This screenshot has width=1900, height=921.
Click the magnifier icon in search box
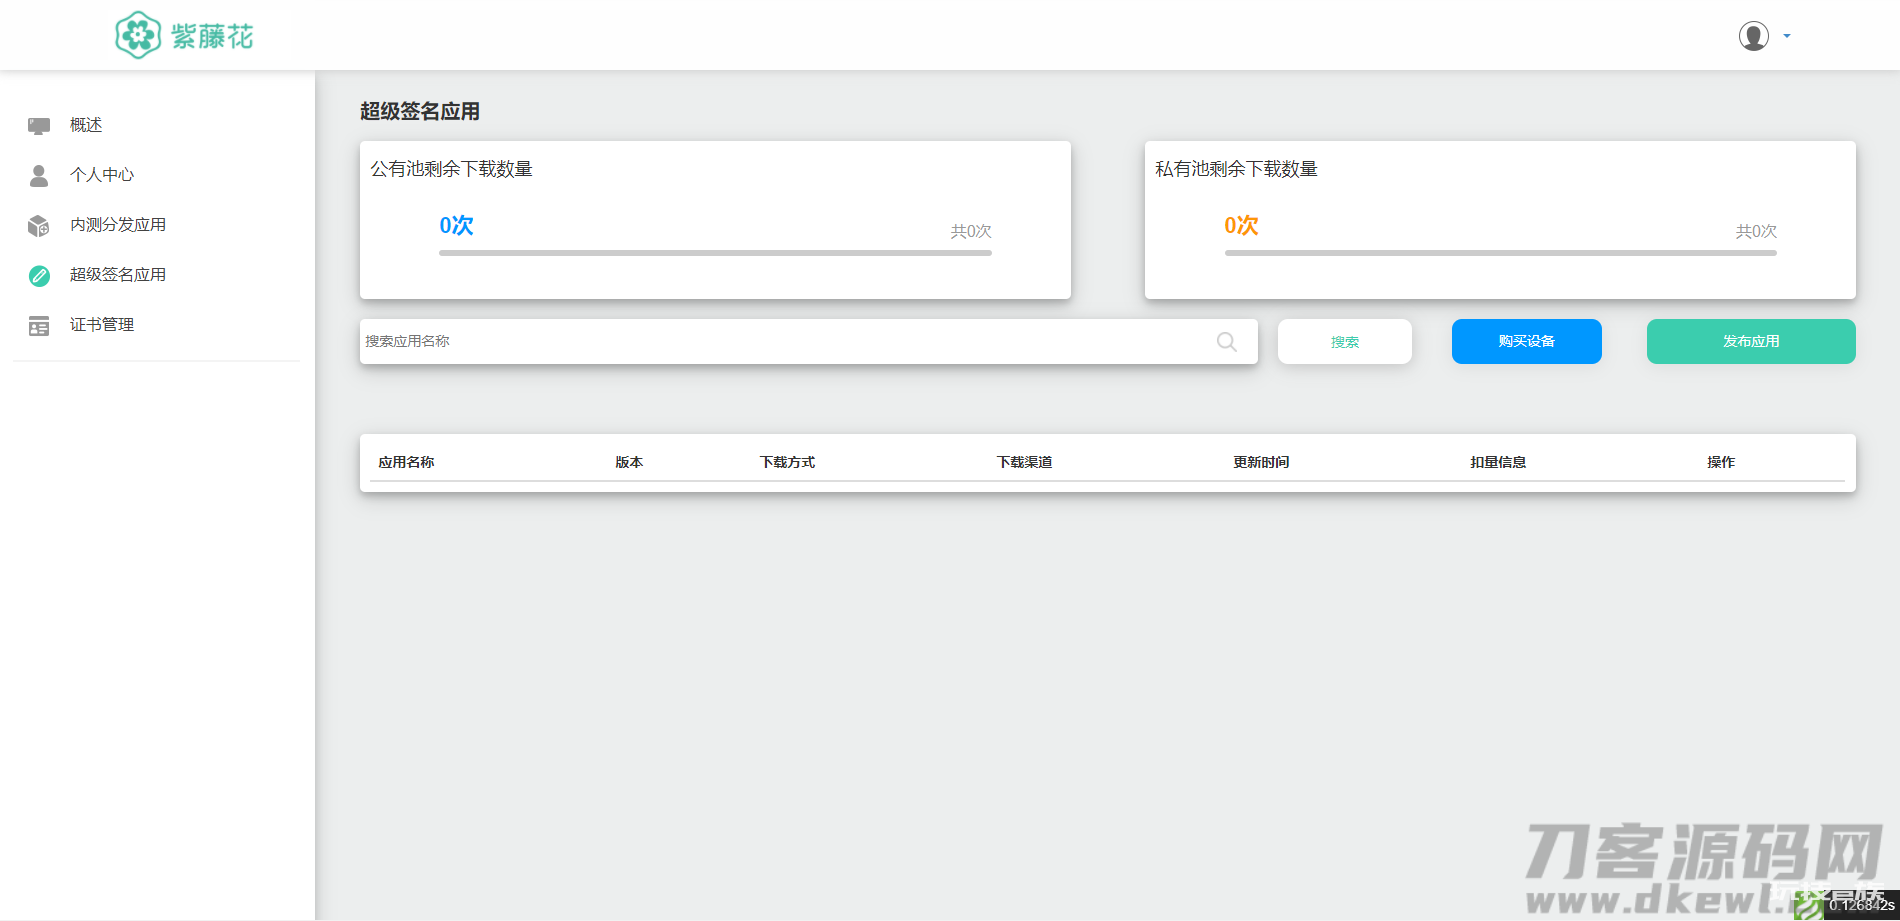(1227, 342)
